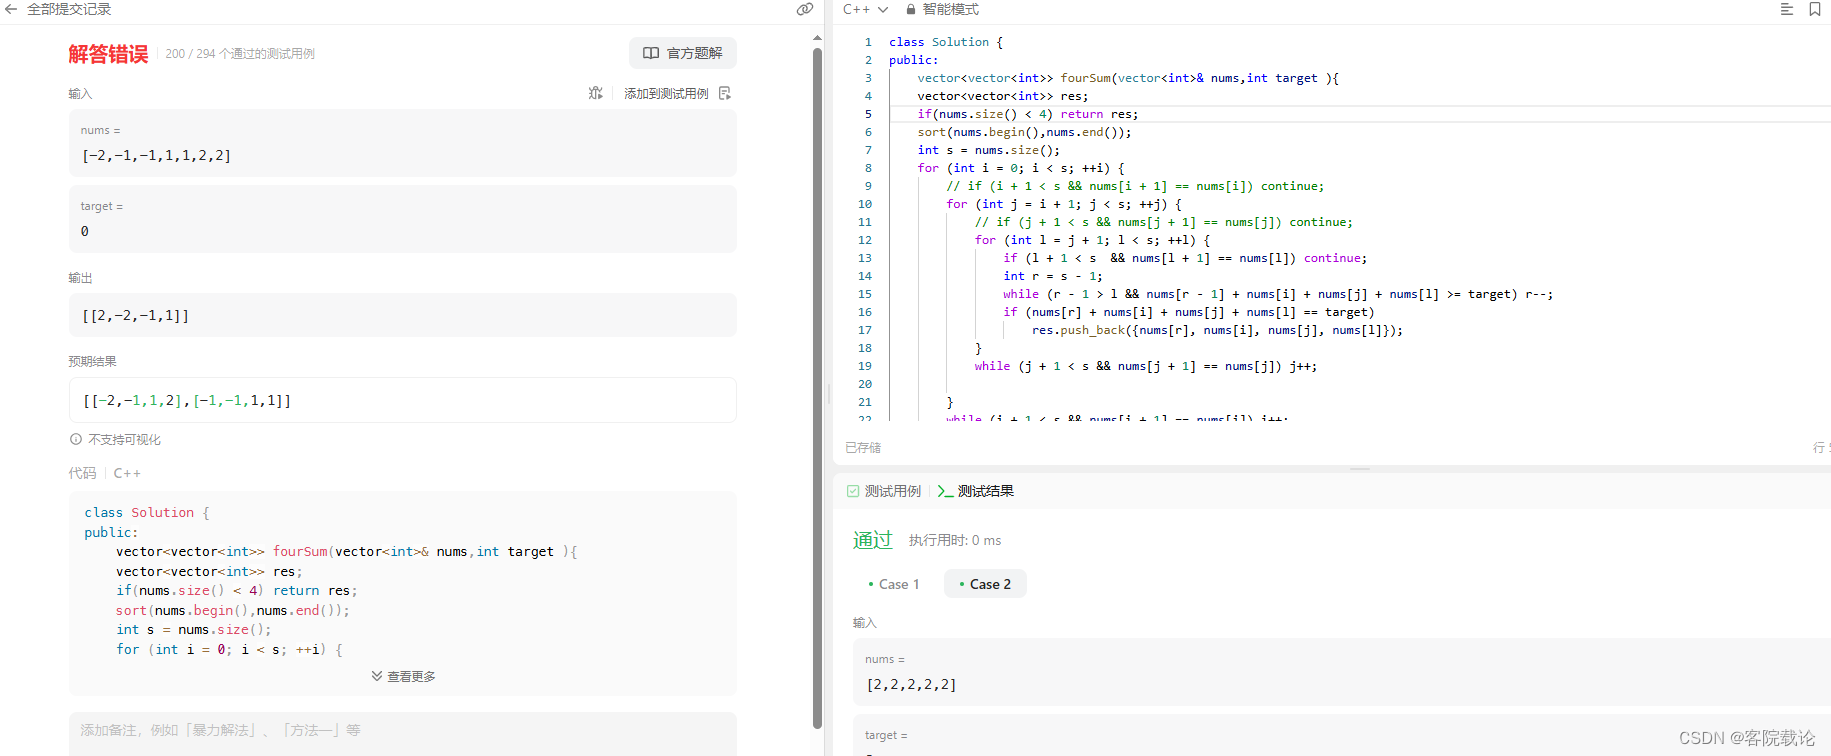Screen dimensions: 1831x756
Task: Toggle the 智能模式 lock setting
Action: pos(942,9)
